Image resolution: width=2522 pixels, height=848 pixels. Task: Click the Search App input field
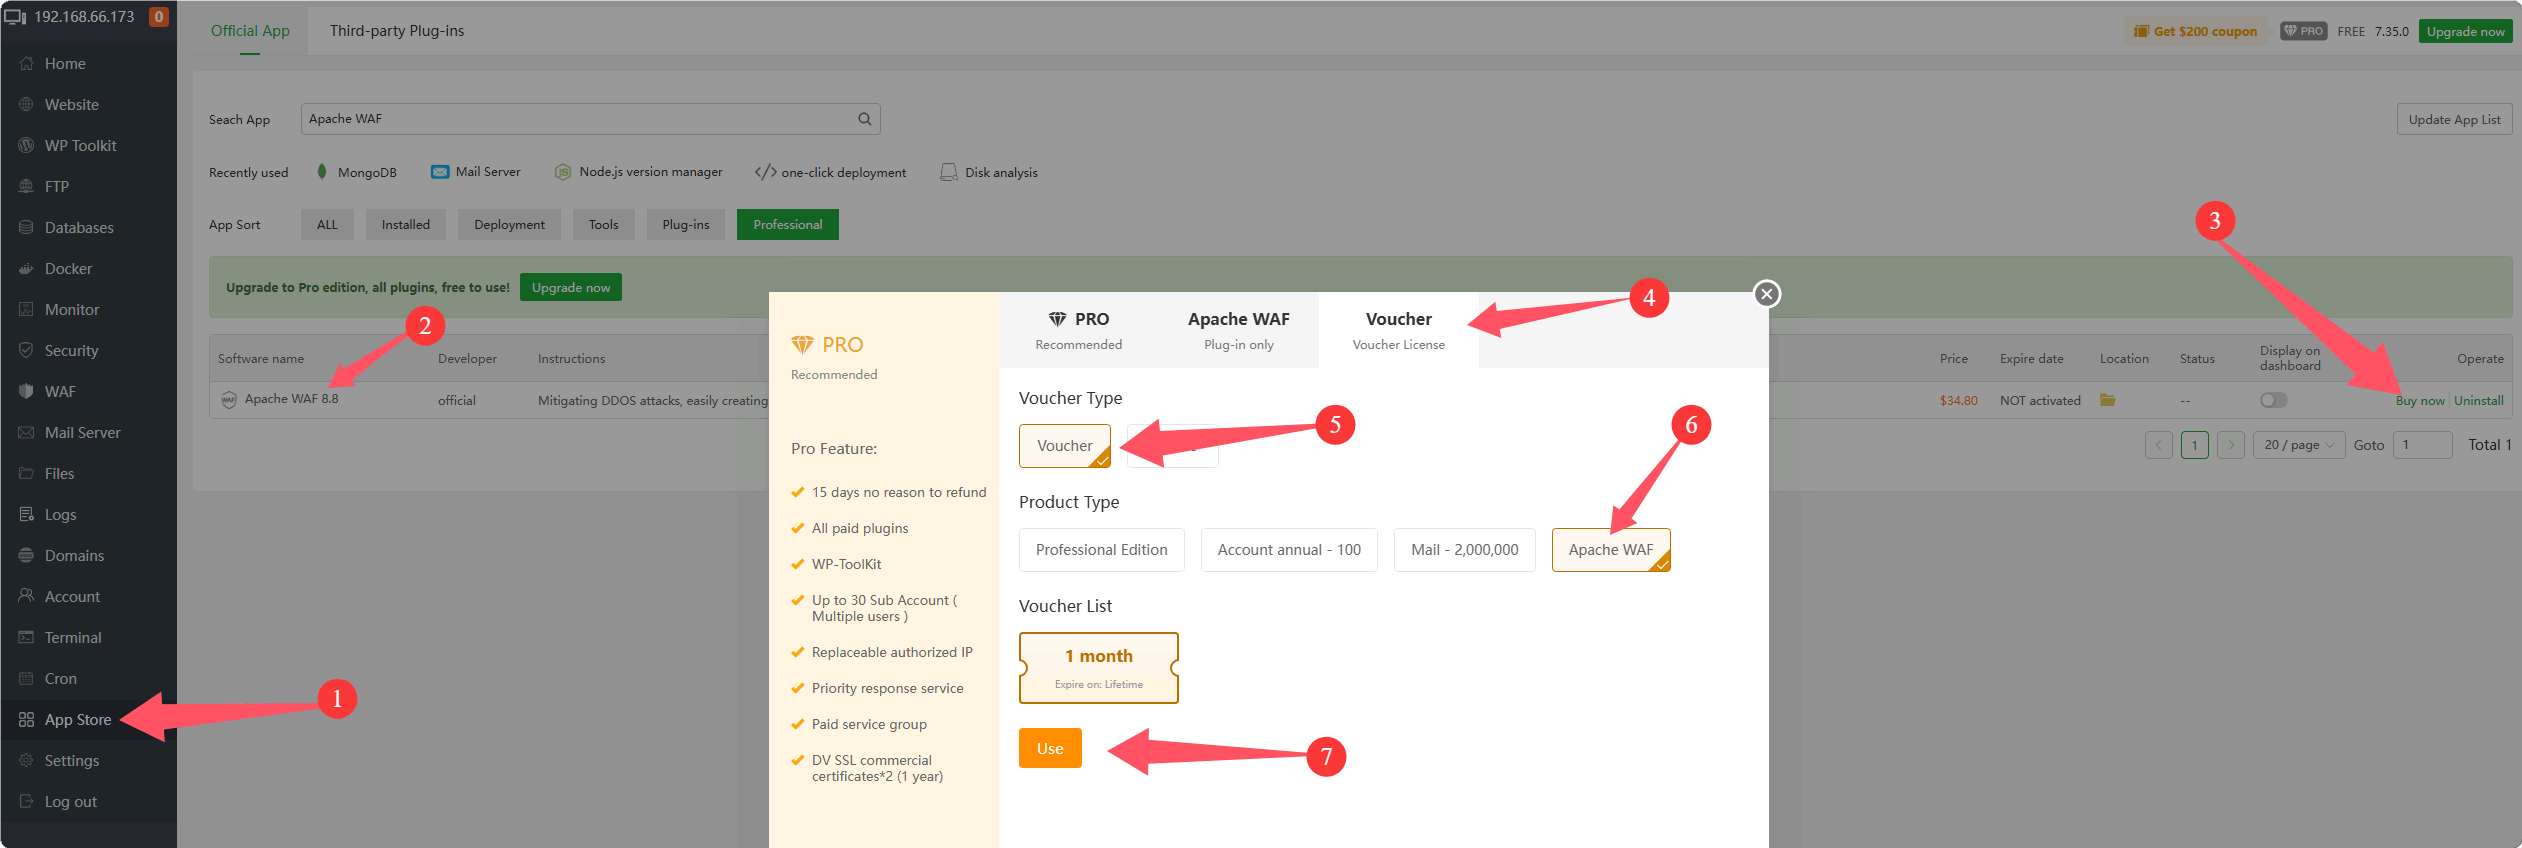(x=590, y=119)
